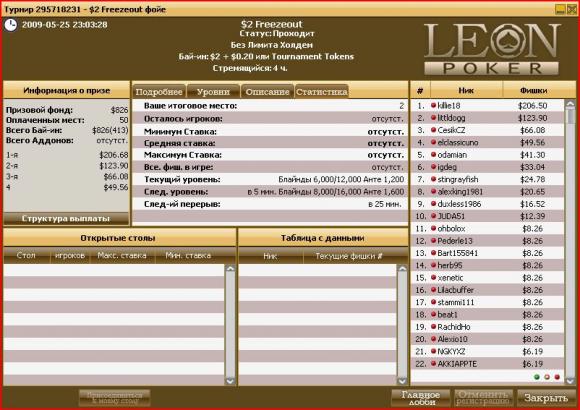Click the Структура выплаты button

(x=66, y=218)
